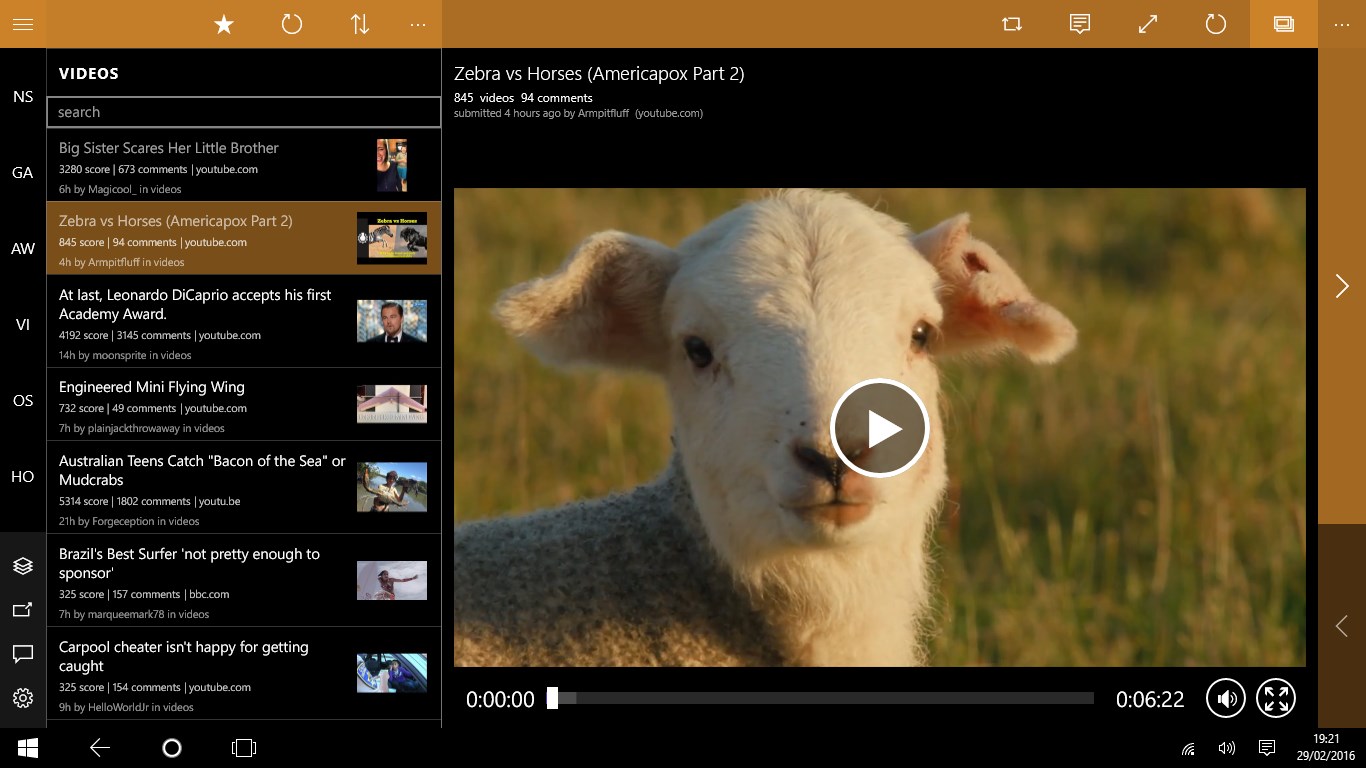Viewport: 1366px width, 768px height.
Task: Open the sort arrows option
Action: click(360, 24)
